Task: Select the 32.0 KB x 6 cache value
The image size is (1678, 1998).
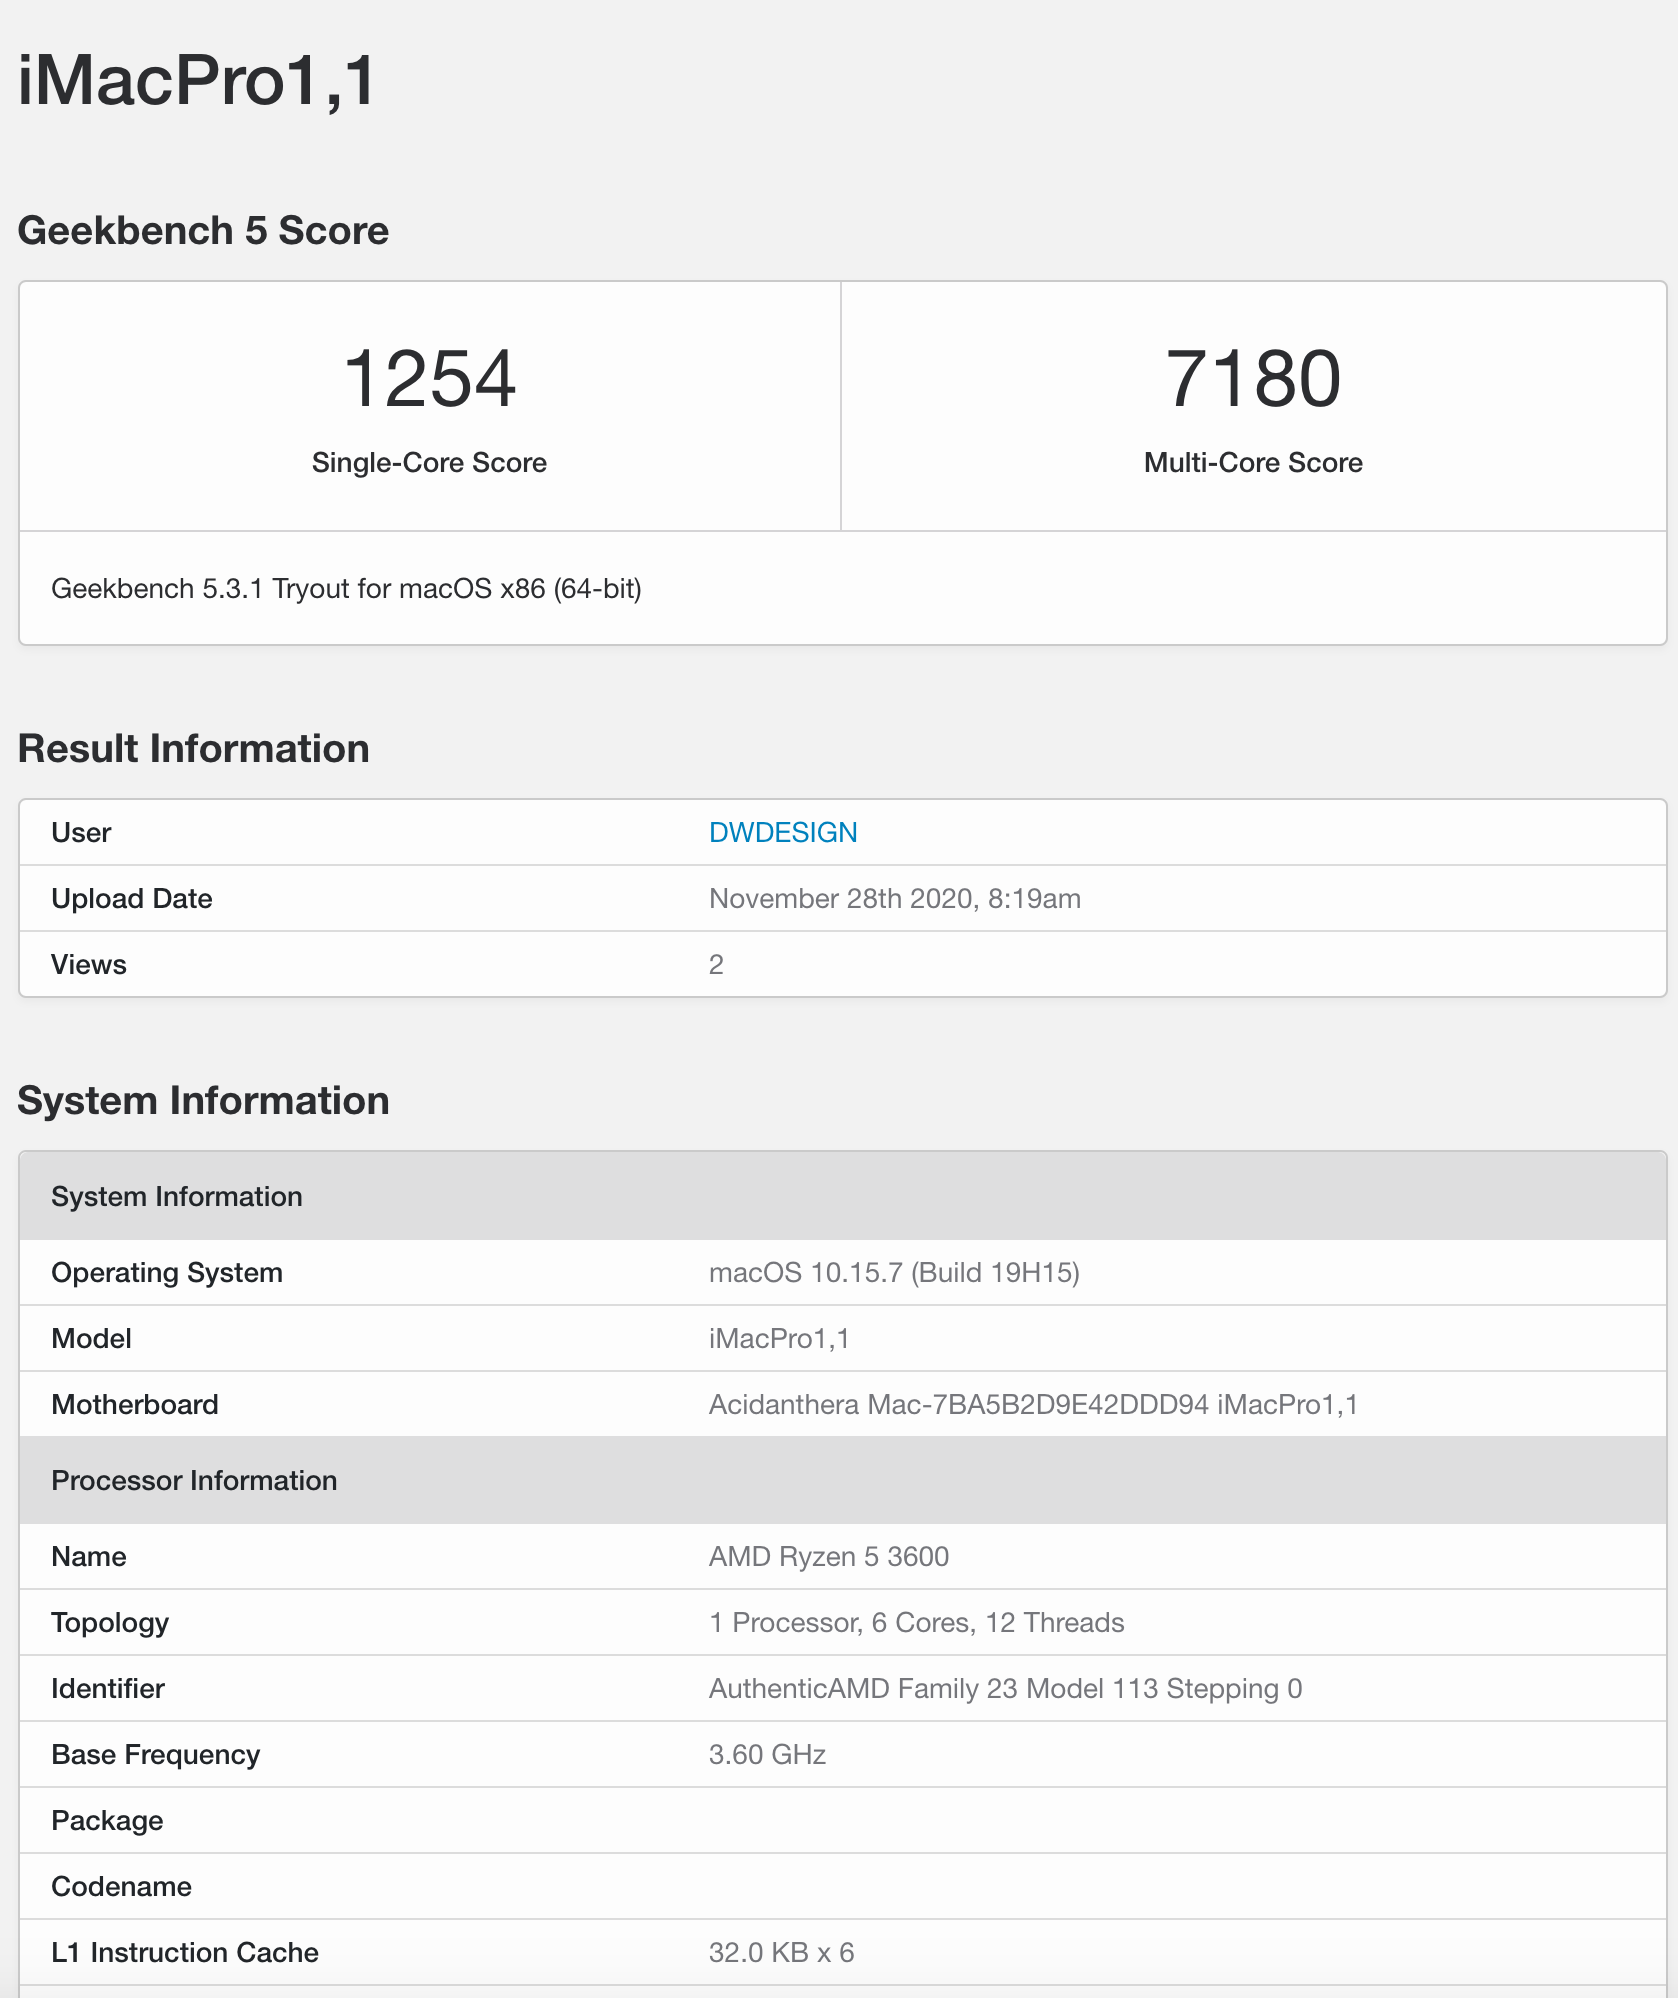Action: click(x=781, y=1952)
